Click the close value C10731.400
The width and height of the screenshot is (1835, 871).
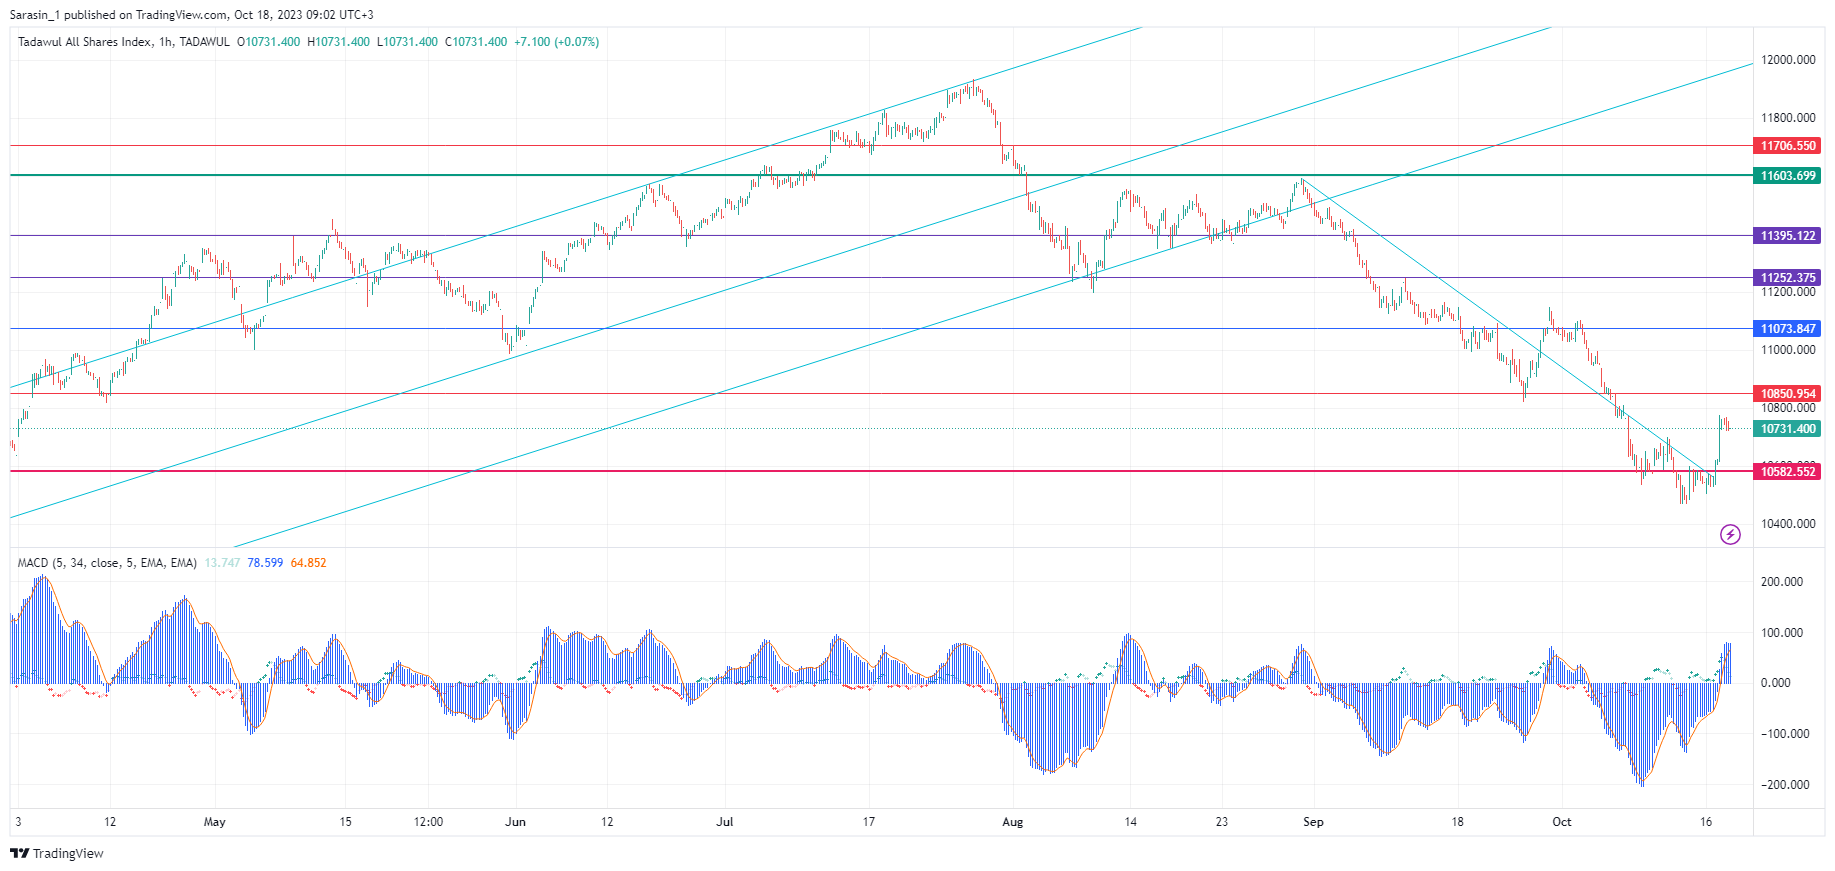click(x=476, y=42)
